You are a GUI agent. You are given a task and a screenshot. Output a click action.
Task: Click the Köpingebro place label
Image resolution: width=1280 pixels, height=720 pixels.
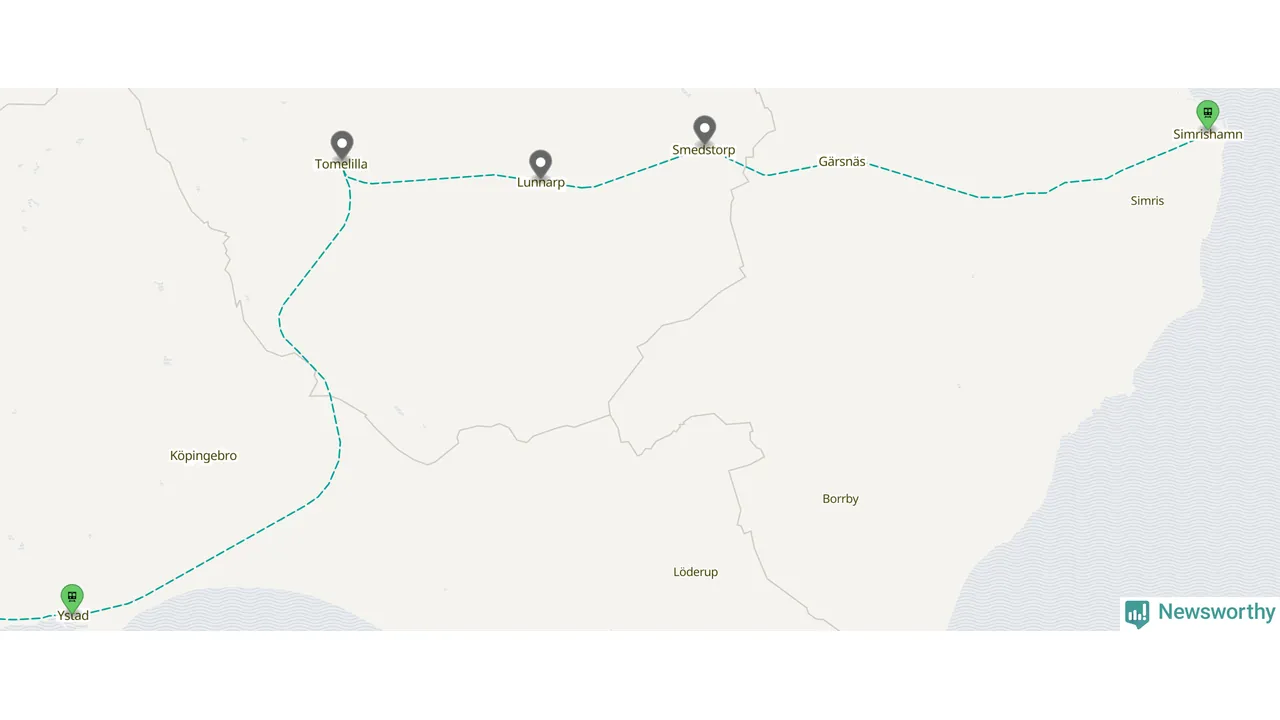coord(203,456)
